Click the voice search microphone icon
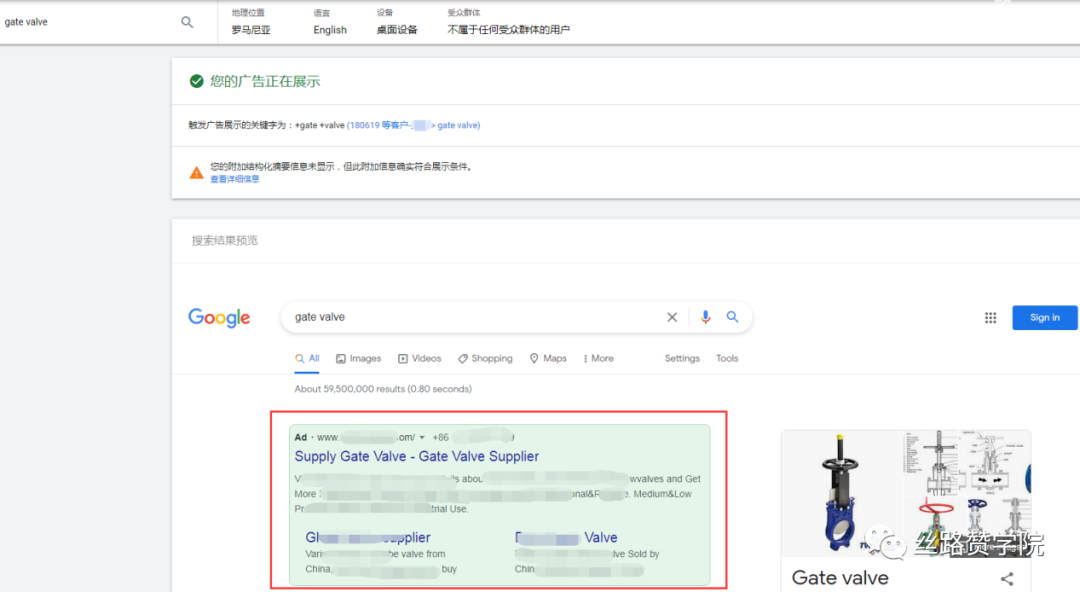This screenshot has height=592, width=1080. pyautogui.click(x=705, y=316)
